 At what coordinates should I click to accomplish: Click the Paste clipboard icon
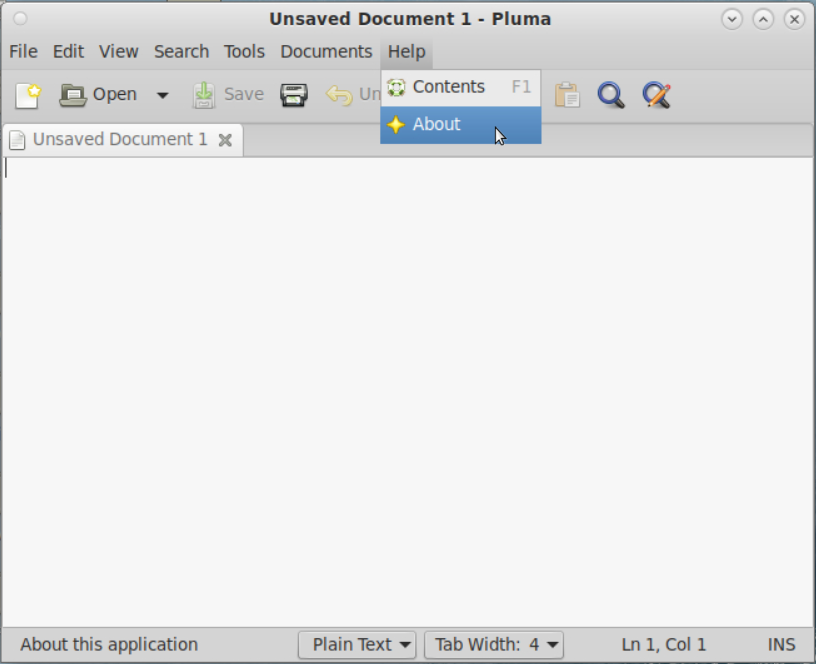click(x=567, y=94)
